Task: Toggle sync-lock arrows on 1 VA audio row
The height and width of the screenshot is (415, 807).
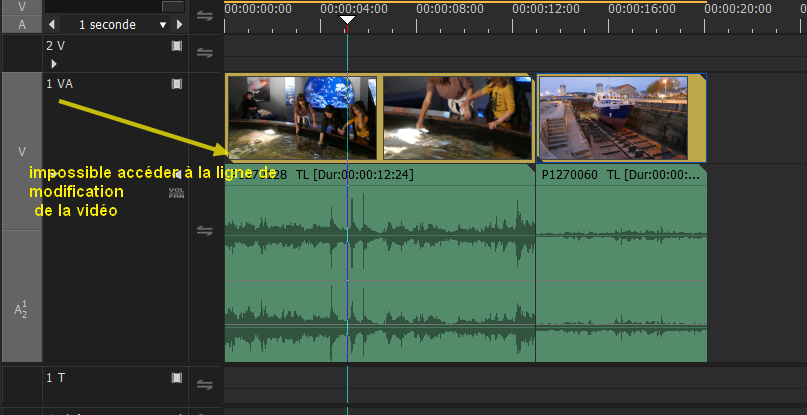Action: (205, 231)
